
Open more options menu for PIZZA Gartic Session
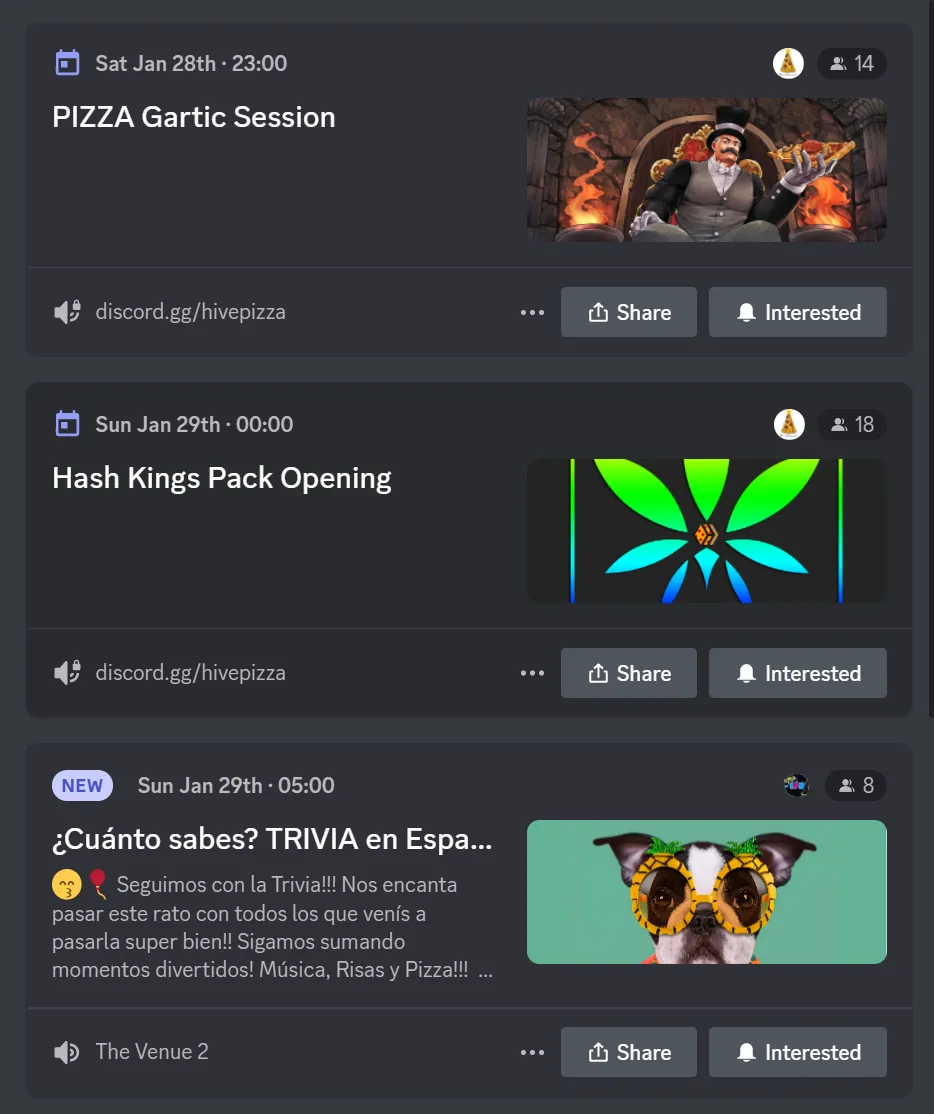pyautogui.click(x=532, y=312)
